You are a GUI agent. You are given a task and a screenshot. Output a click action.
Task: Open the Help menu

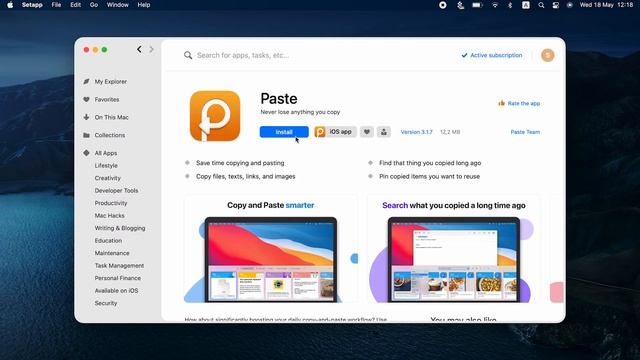pos(144,5)
